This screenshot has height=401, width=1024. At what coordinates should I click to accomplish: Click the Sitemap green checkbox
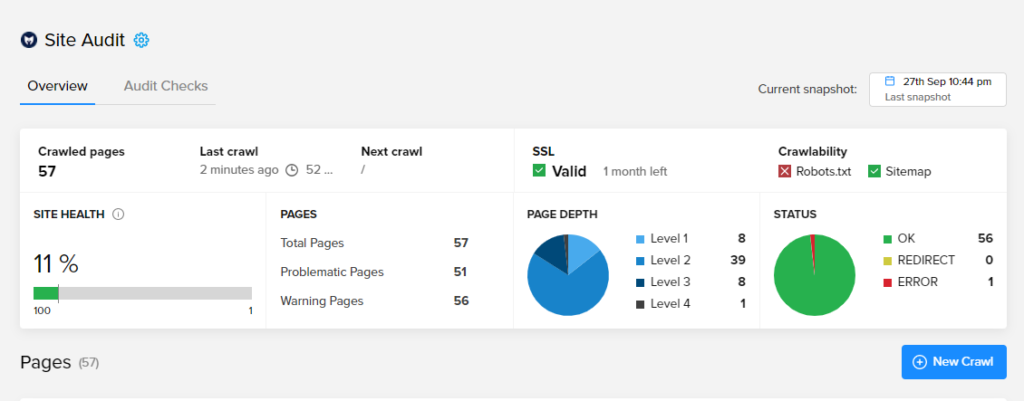tap(874, 172)
